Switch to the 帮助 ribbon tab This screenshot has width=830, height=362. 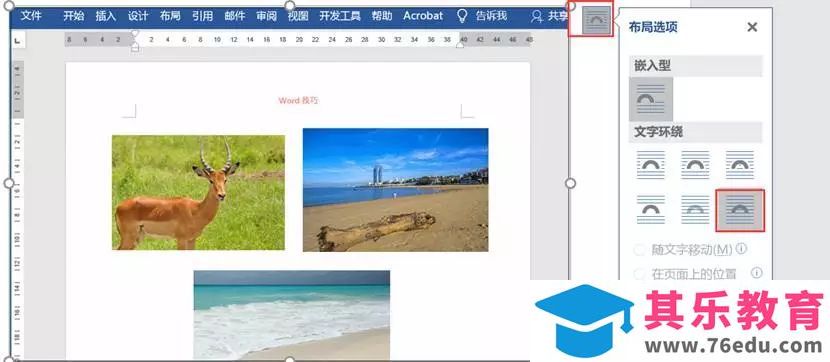382,16
